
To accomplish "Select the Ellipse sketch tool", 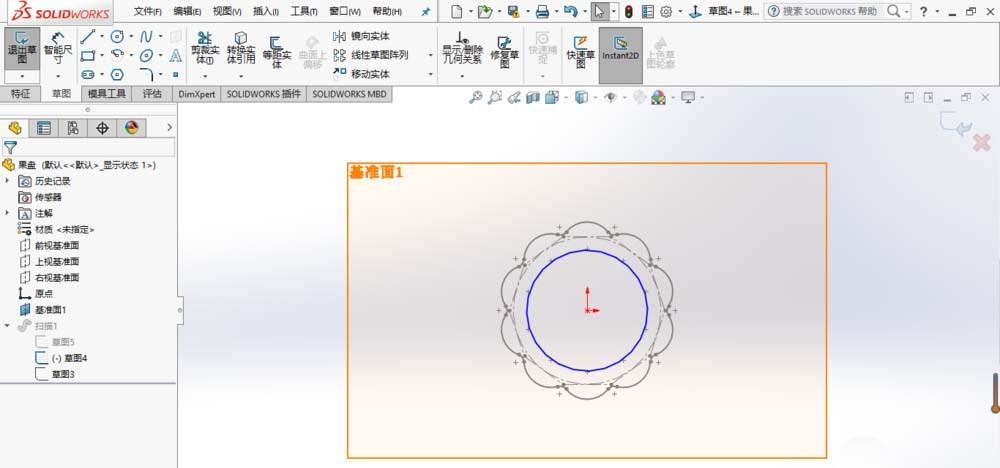I will 146,55.
